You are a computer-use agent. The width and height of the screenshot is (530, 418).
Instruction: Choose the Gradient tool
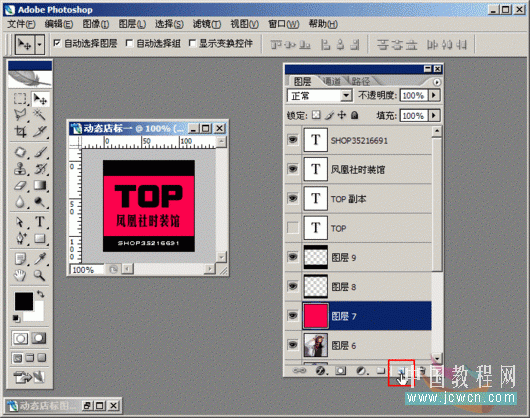click(x=40, y=185)
